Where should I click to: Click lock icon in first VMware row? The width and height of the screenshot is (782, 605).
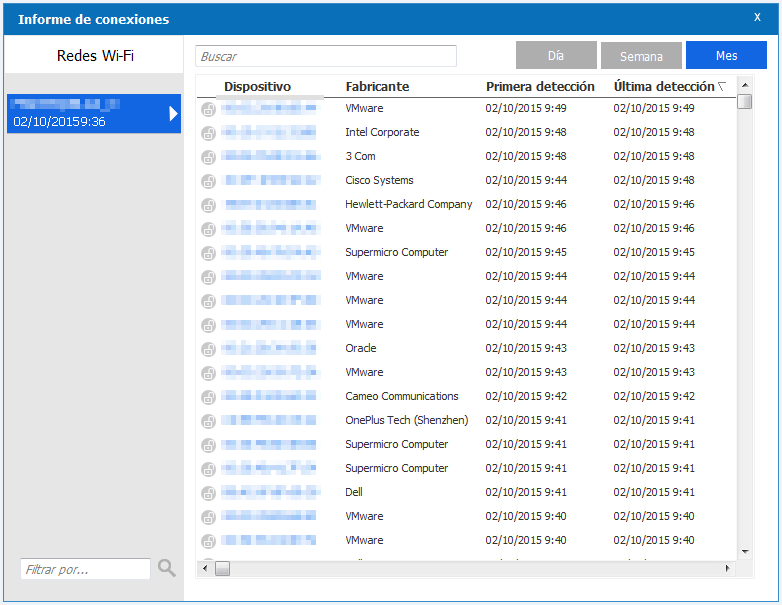(208, 109)
